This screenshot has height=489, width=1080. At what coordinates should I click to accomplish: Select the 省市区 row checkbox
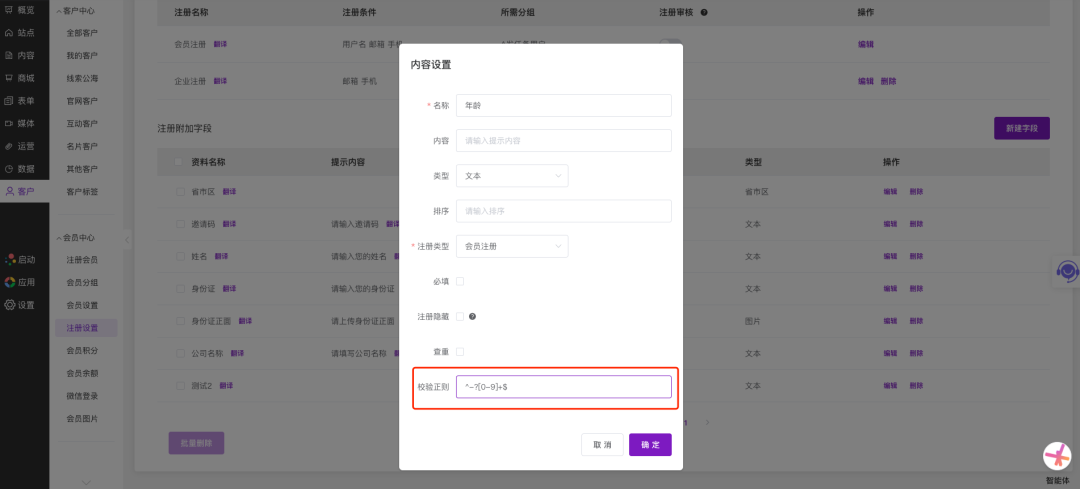(180, 191)
